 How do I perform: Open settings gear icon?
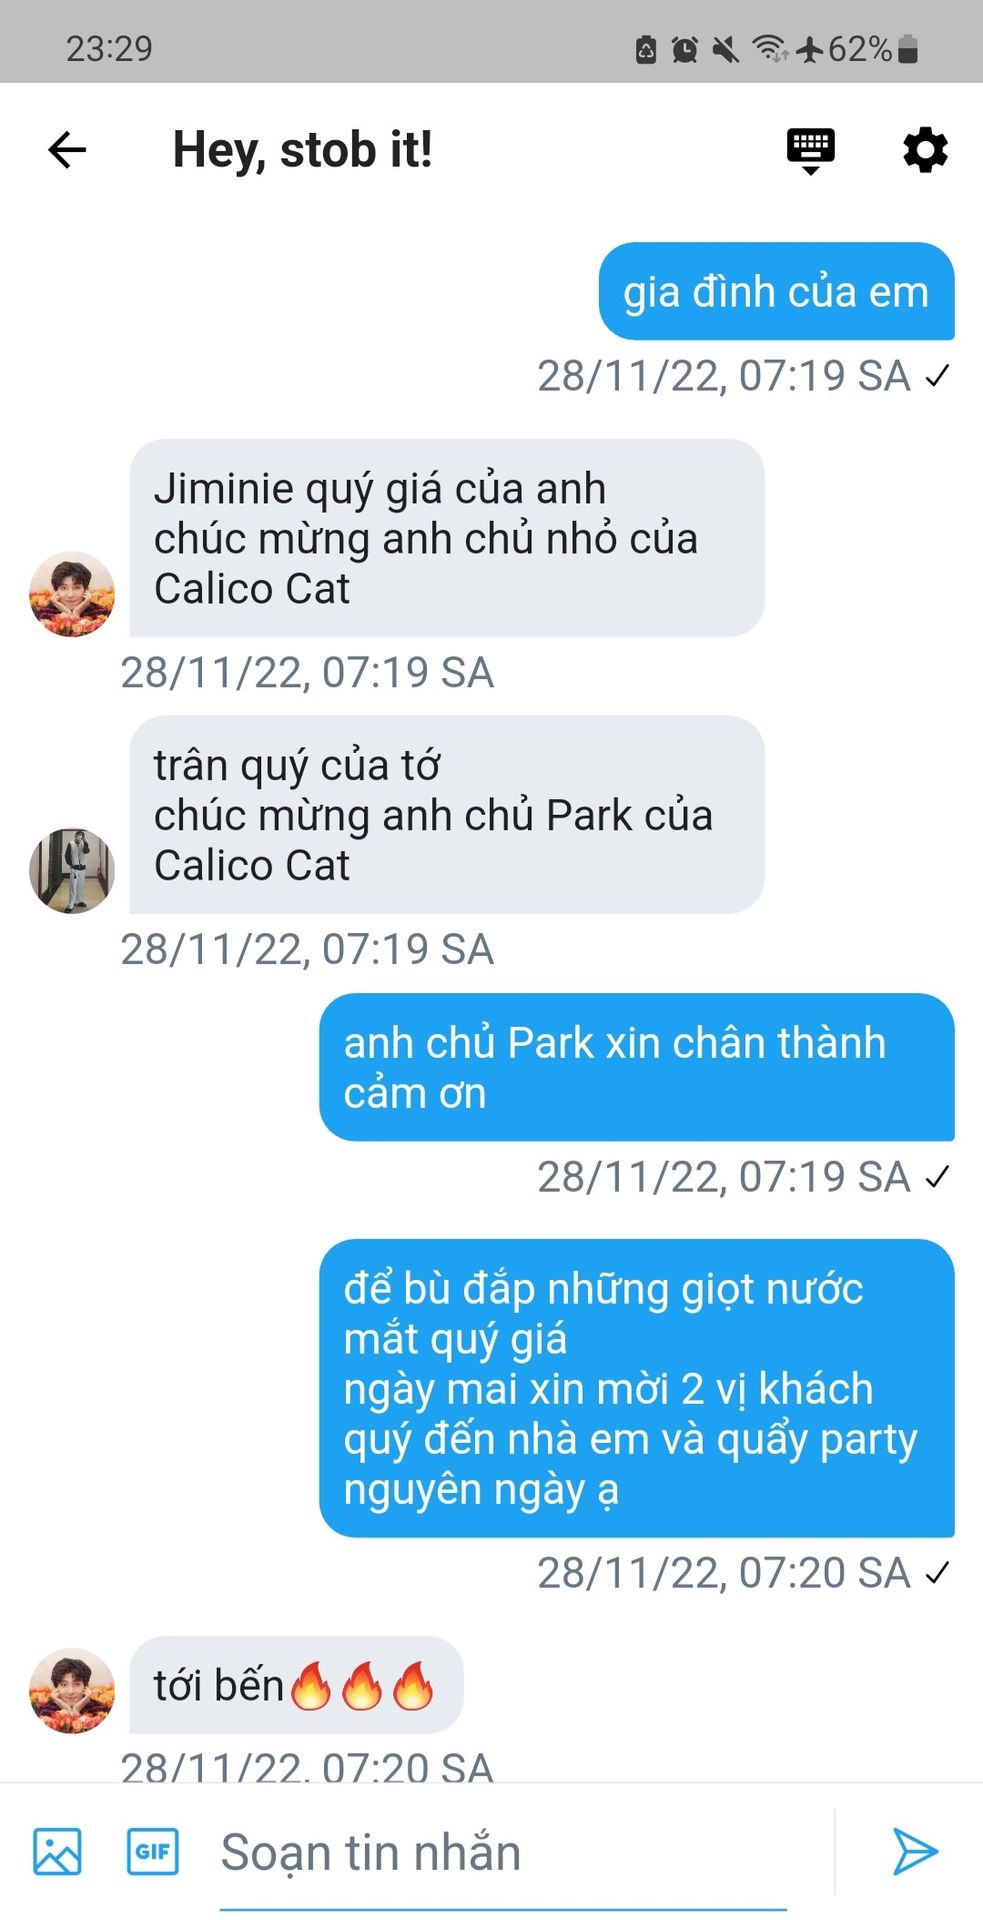pos(925,150)
